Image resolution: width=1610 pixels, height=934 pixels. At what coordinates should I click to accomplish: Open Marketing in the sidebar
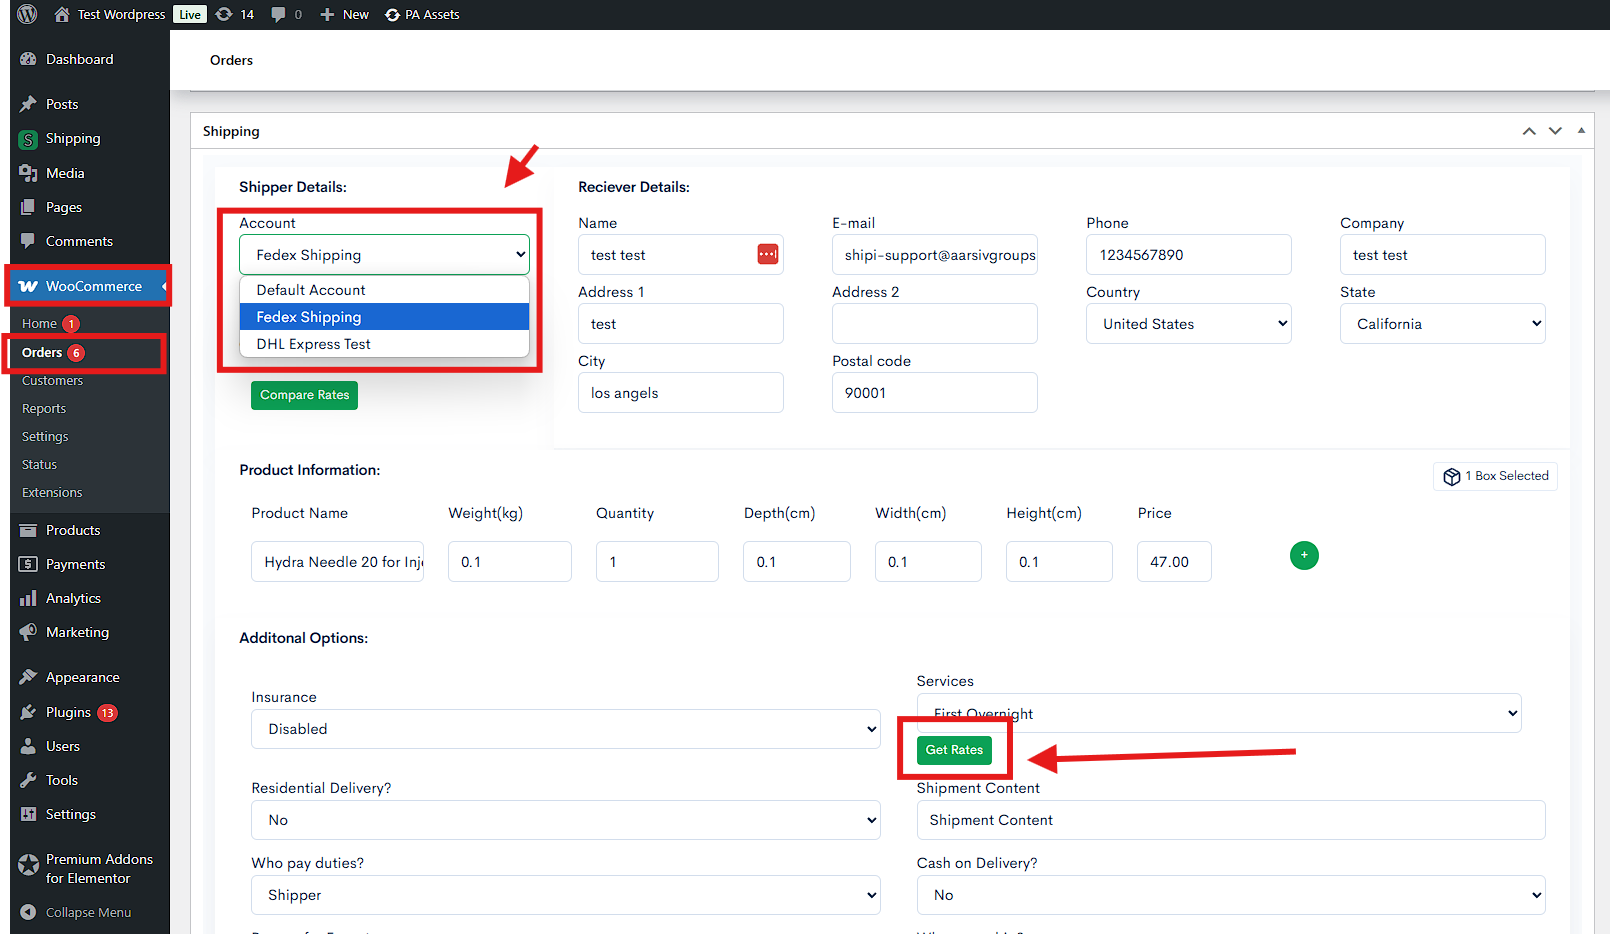[x=77, y=632]
